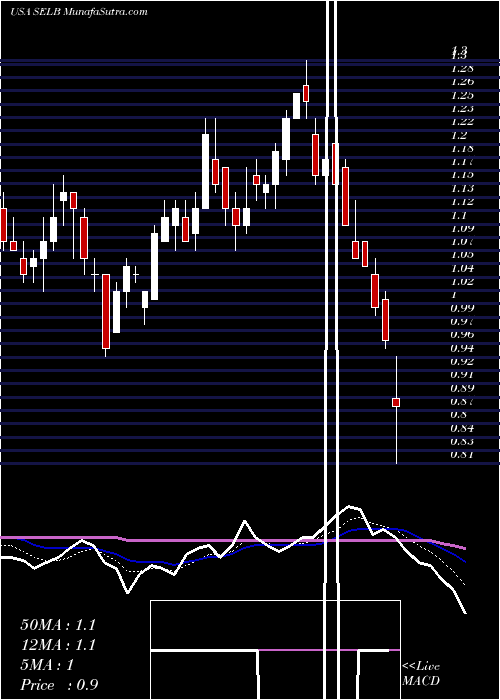Click the highest red candle near 1.26

(306, 93)
